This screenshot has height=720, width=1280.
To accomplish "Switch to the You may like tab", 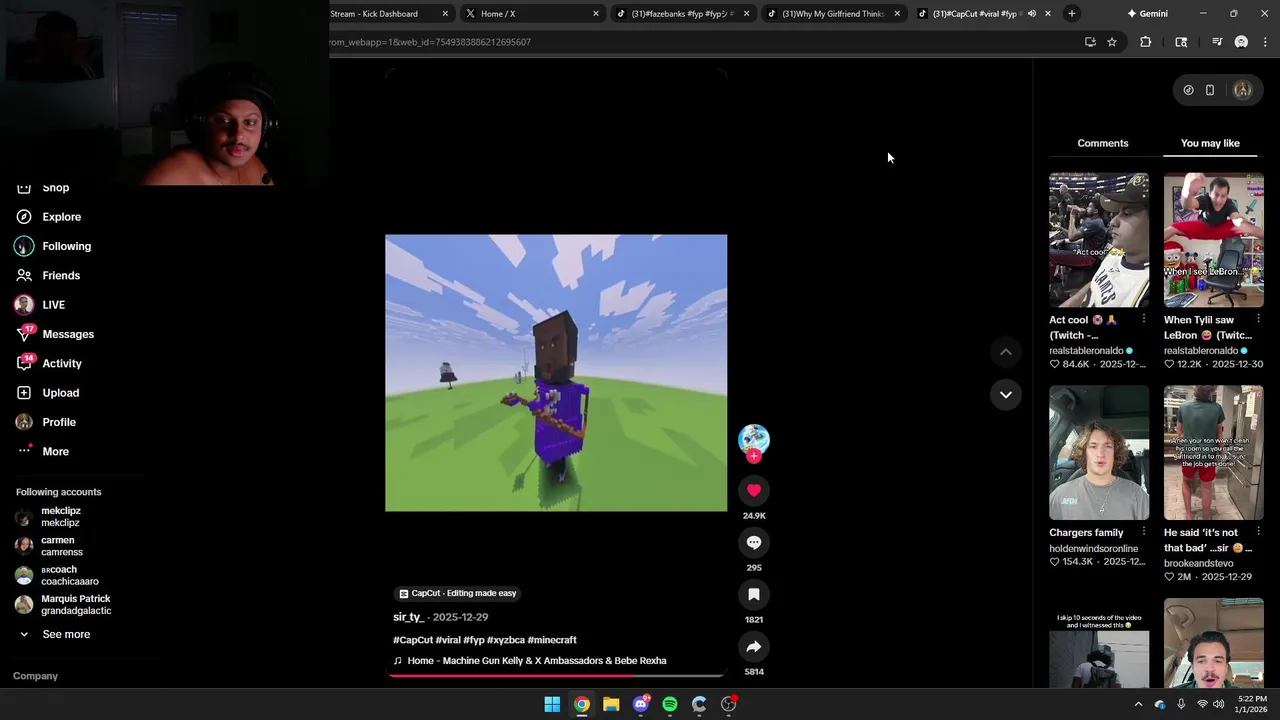I will (1210, 143).
